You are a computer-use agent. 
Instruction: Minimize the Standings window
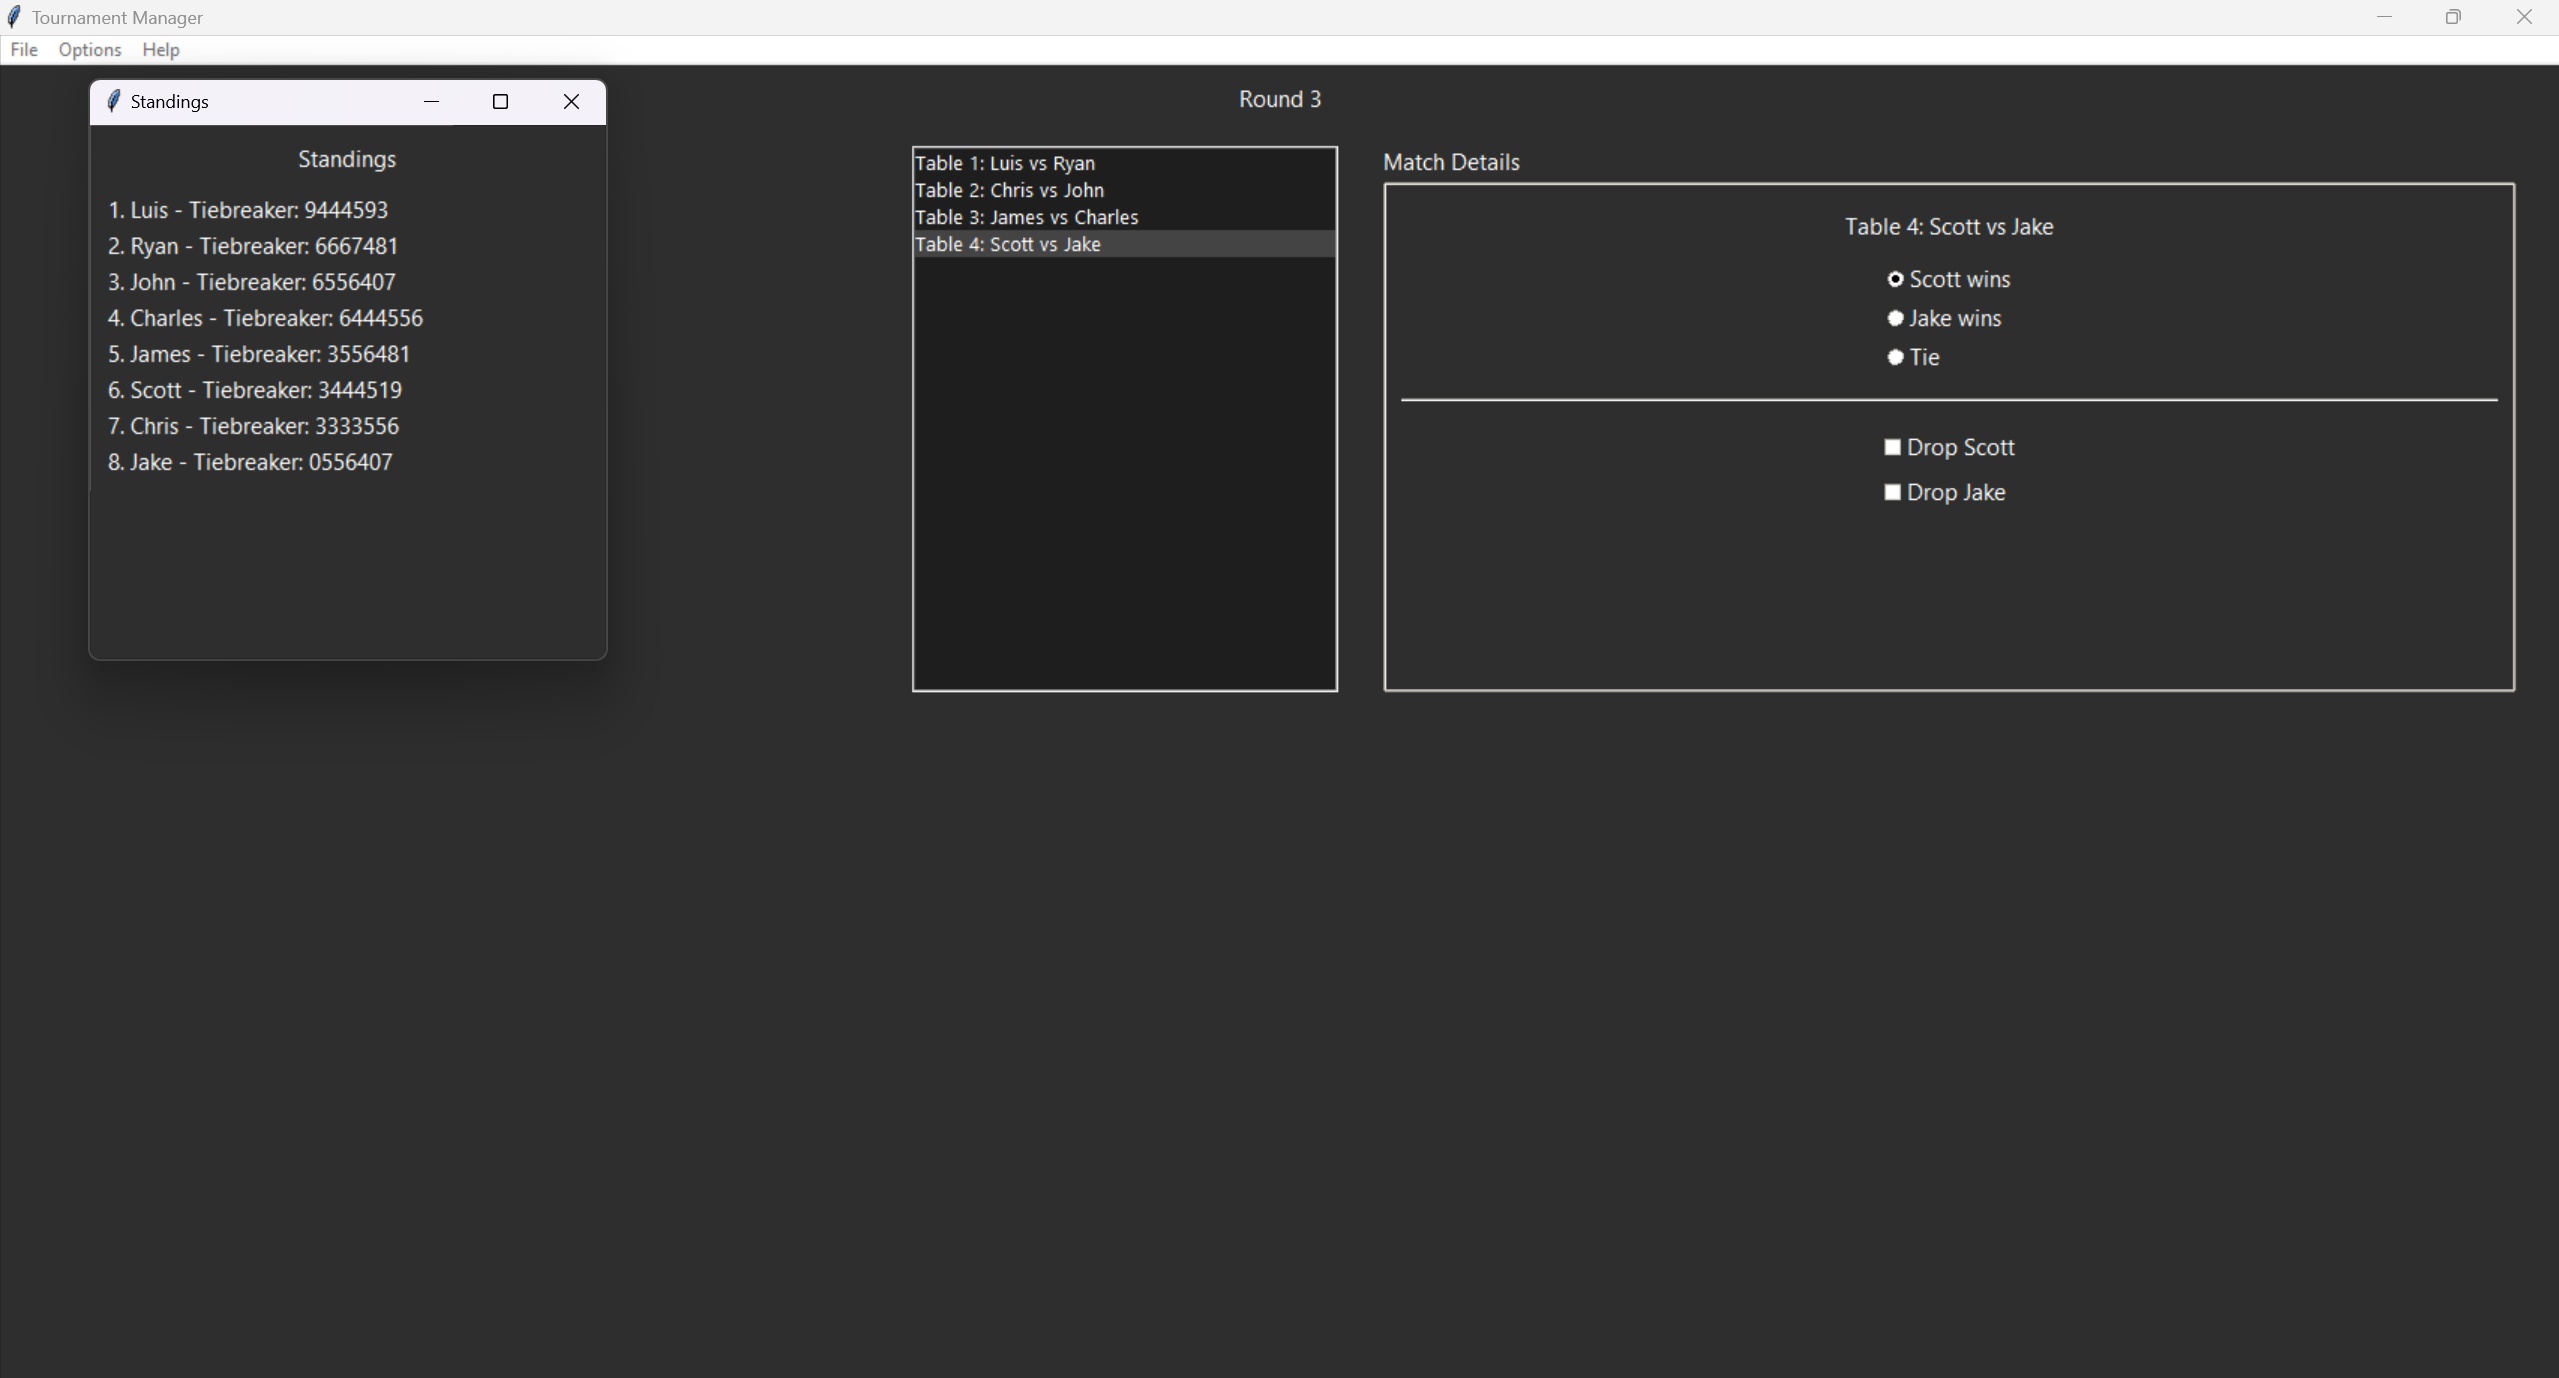(x=431, y=102)
